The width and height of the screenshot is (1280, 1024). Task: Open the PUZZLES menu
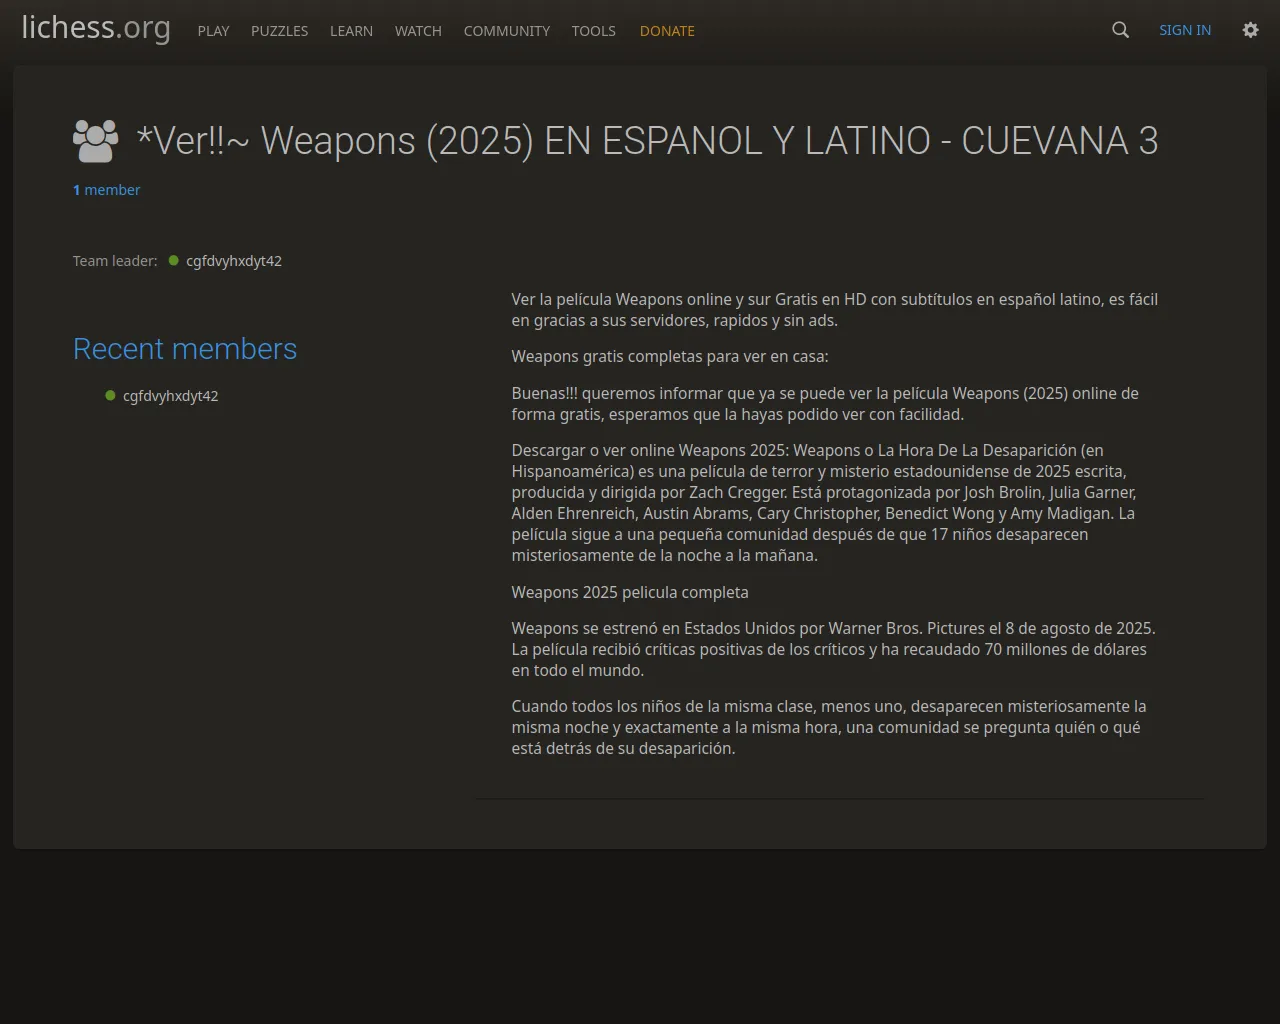pos(279,31)
